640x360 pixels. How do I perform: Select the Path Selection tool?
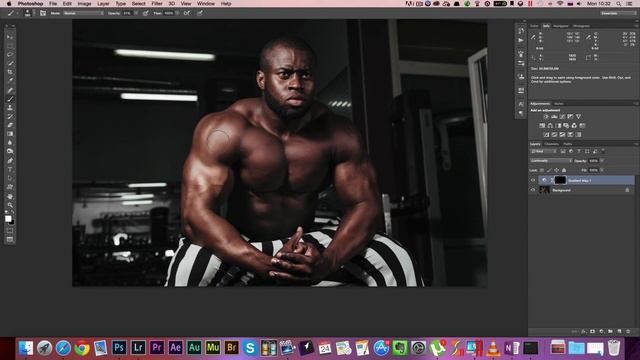coord(10,178)
